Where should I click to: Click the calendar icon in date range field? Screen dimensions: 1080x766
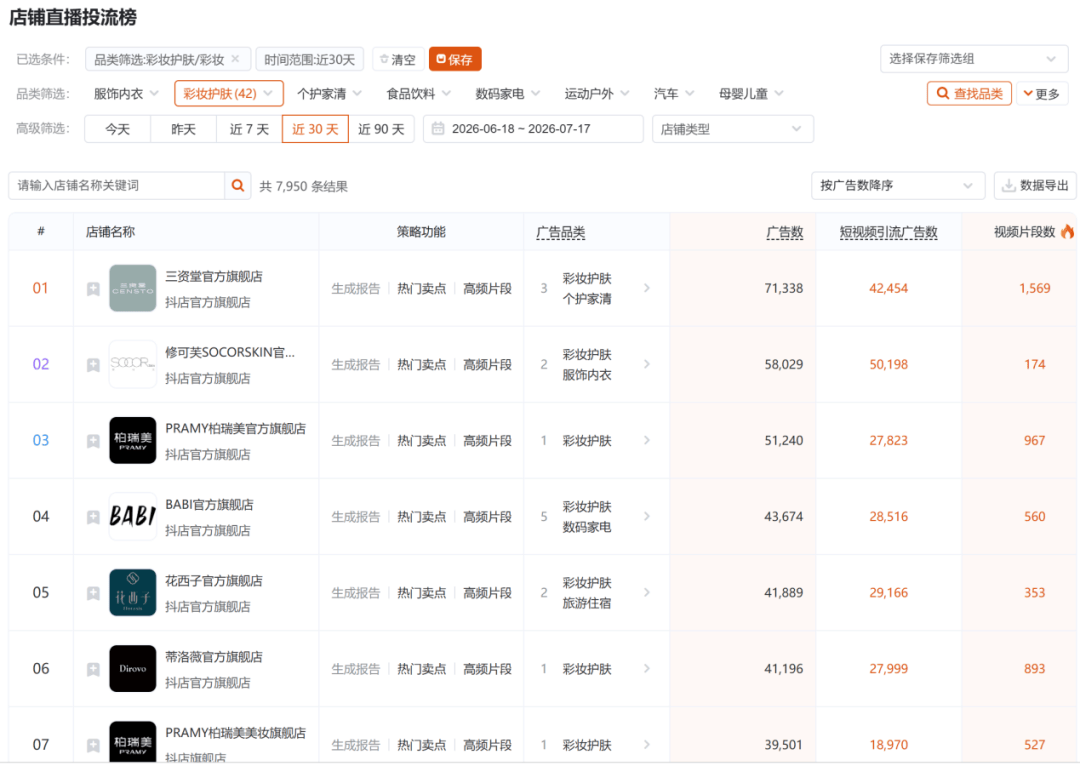point(438,129)
